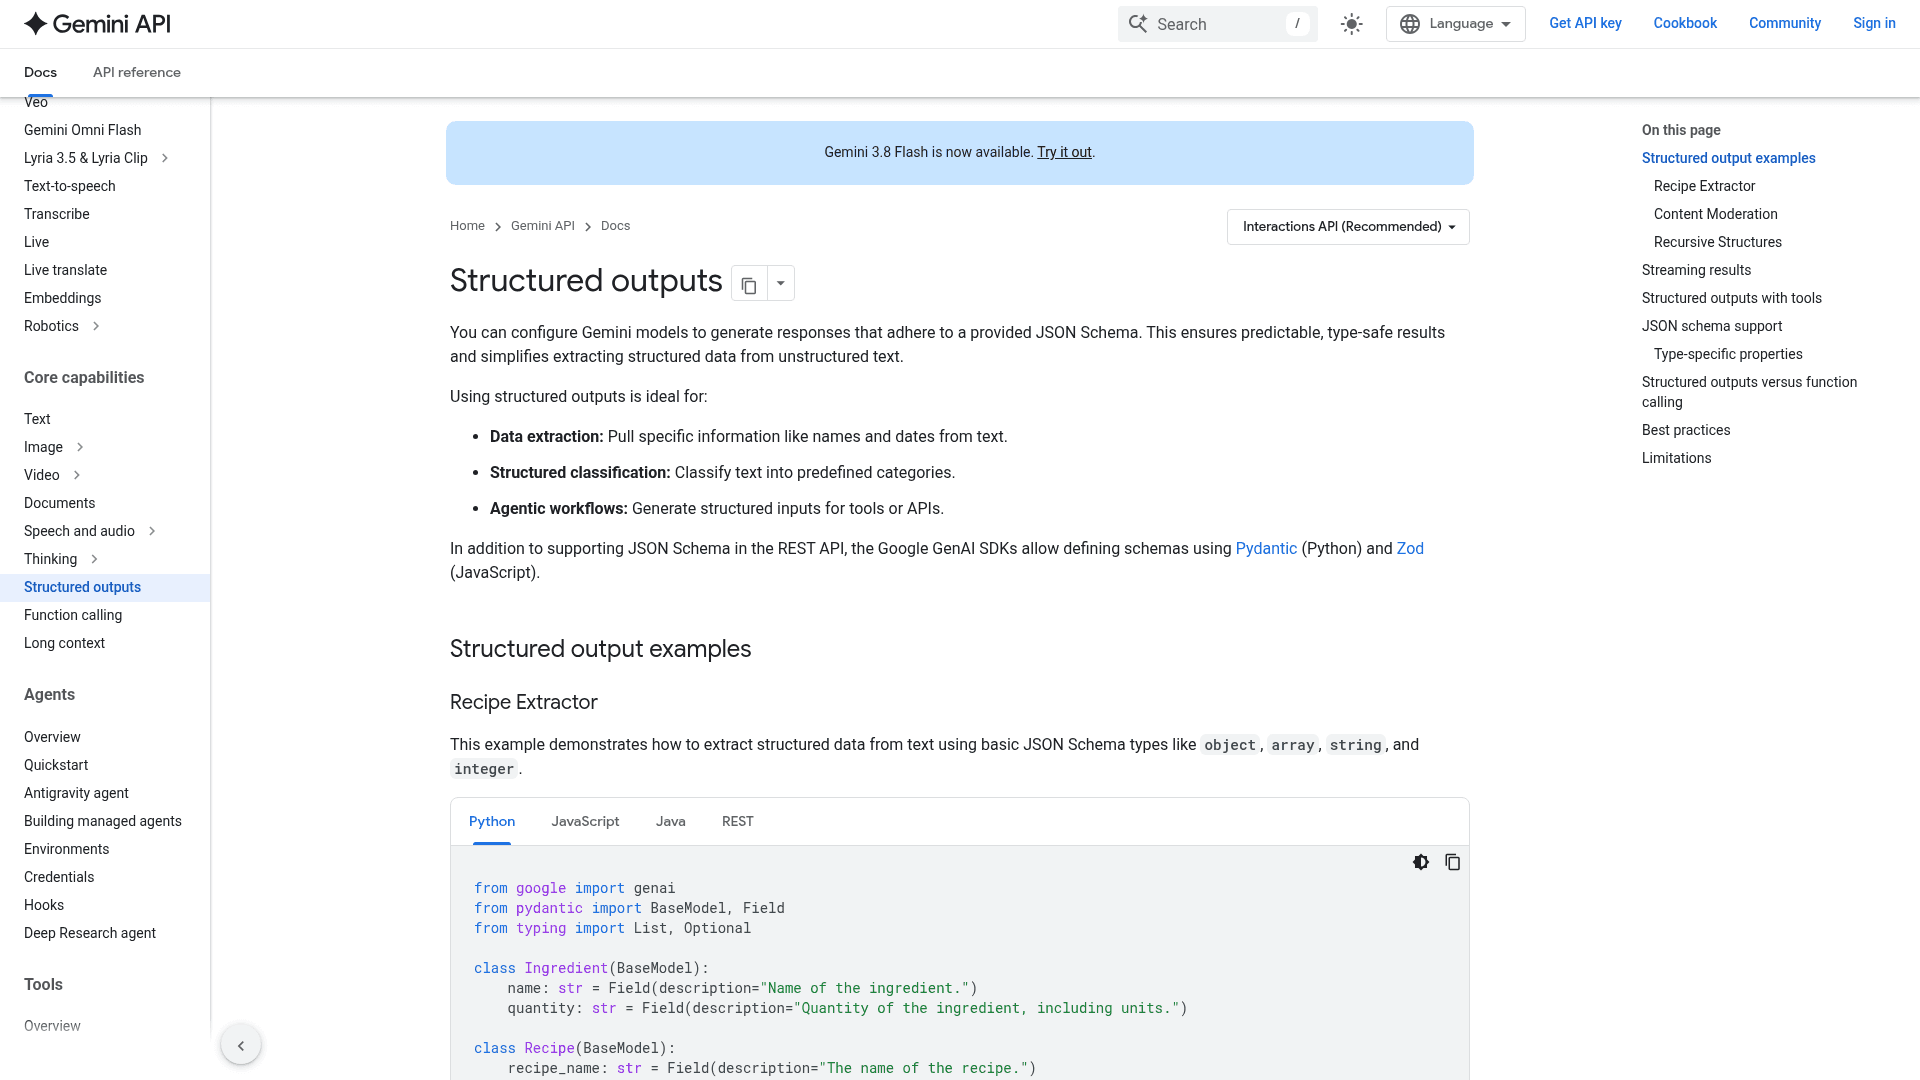Toggle code block dark theme icon
Screen dimensions: 1920x1080
tap(1421, 862)
